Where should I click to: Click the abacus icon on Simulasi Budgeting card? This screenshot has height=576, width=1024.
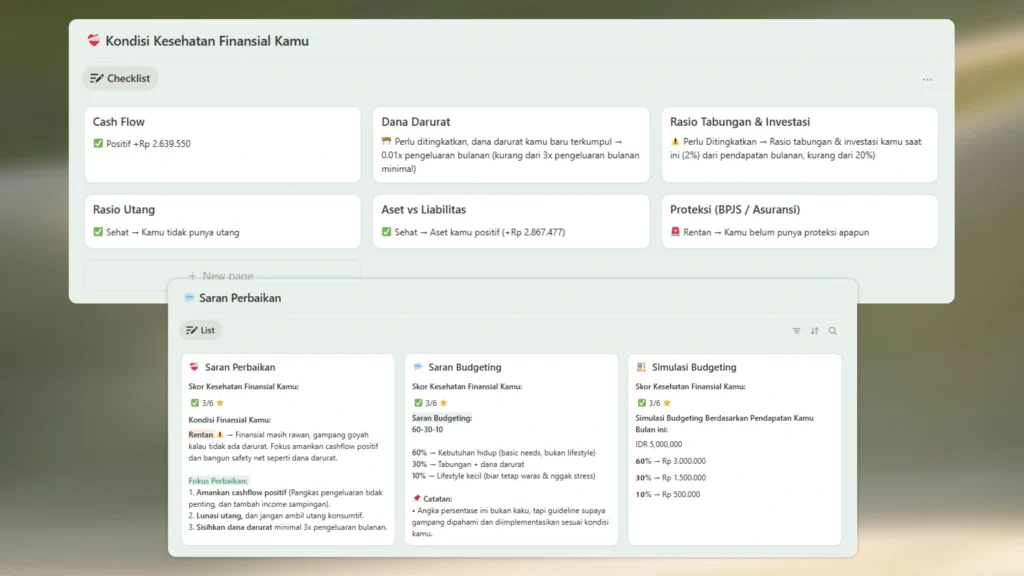641,367
